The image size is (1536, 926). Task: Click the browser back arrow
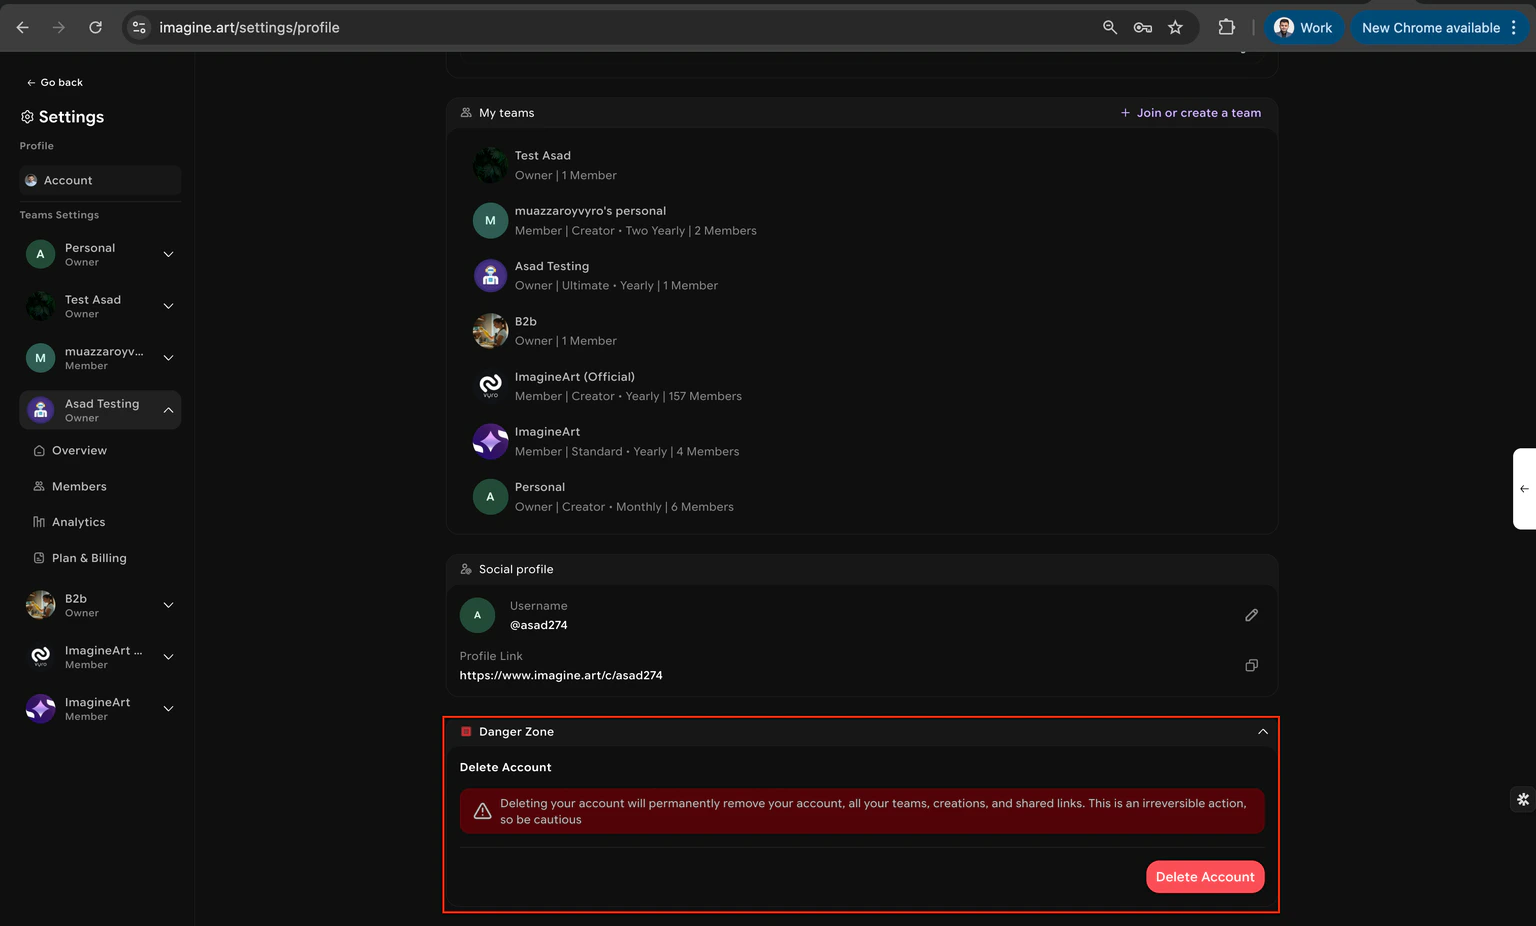[22, 27]
